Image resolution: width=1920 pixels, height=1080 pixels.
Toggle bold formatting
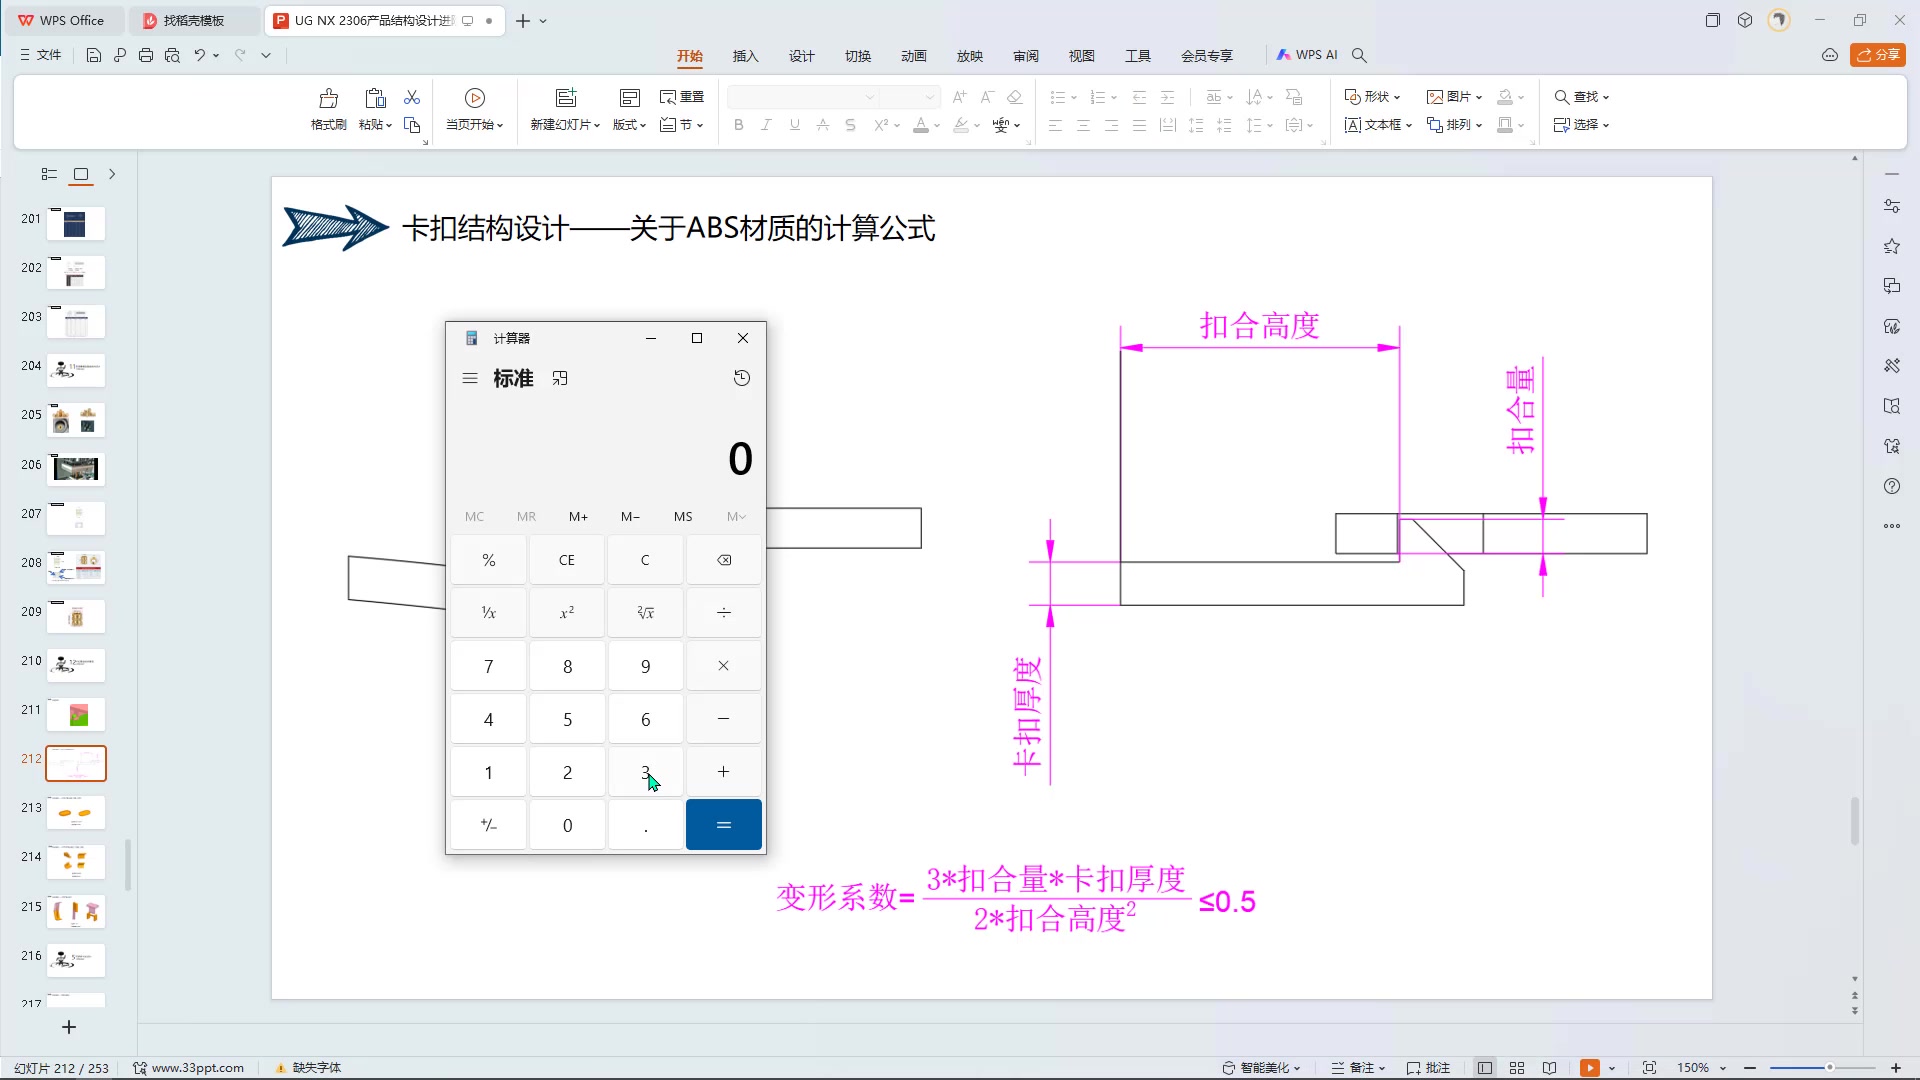click(x=738, y=125)
